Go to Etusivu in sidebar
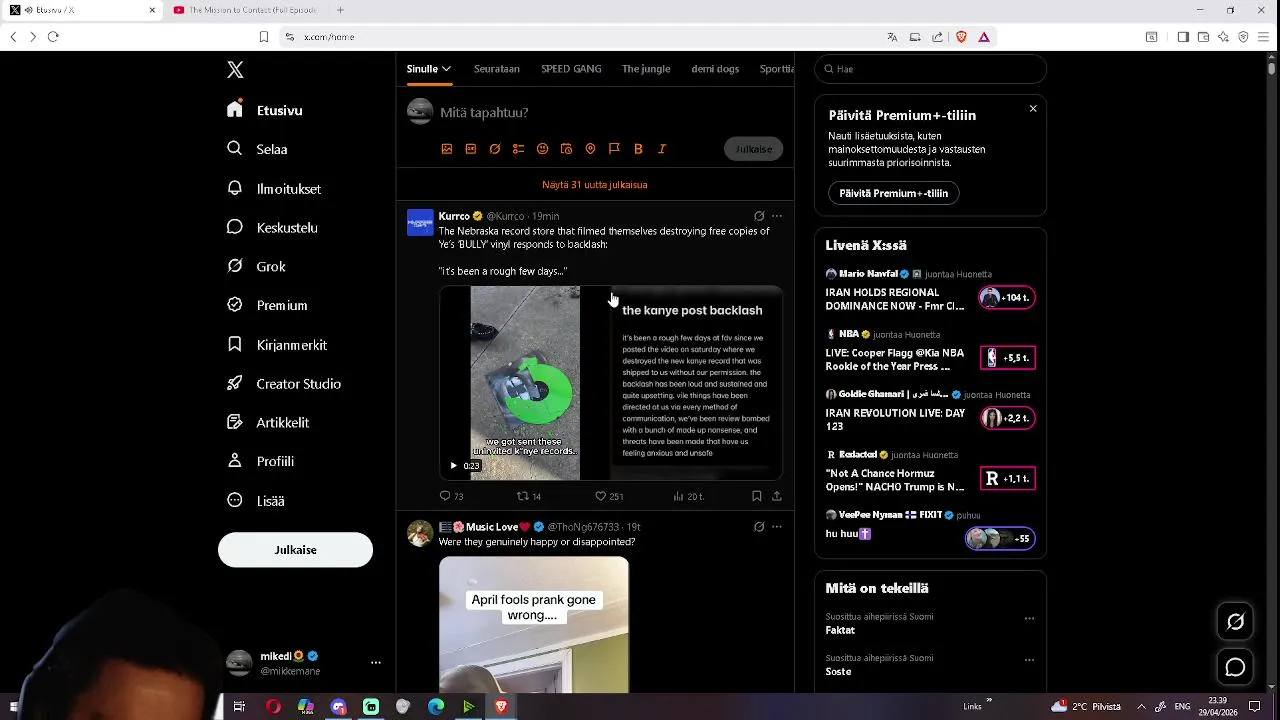Image resolution: width=1280 pixels, height=720 pixels. 265,110
